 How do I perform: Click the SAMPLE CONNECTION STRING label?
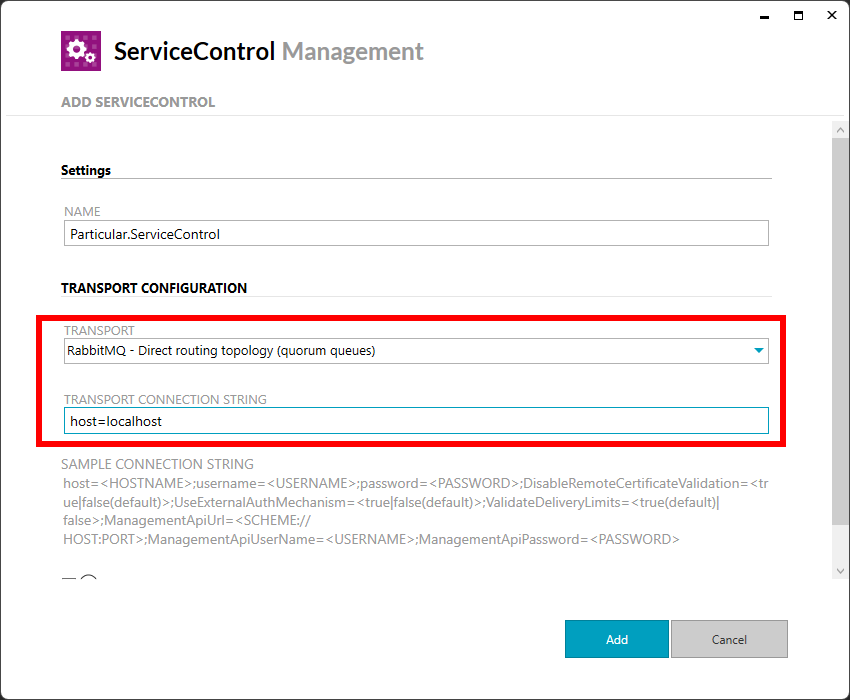coord(157,464)
